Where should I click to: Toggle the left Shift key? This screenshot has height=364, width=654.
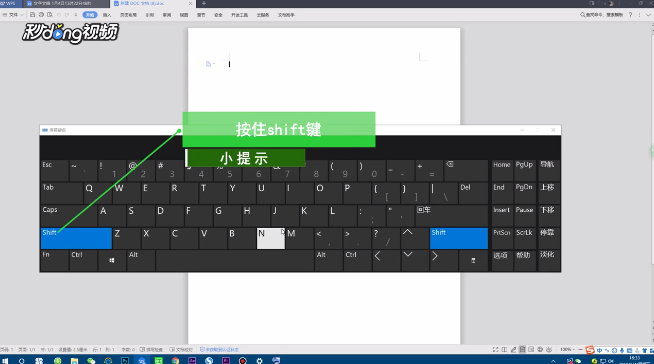coord(76,238)
